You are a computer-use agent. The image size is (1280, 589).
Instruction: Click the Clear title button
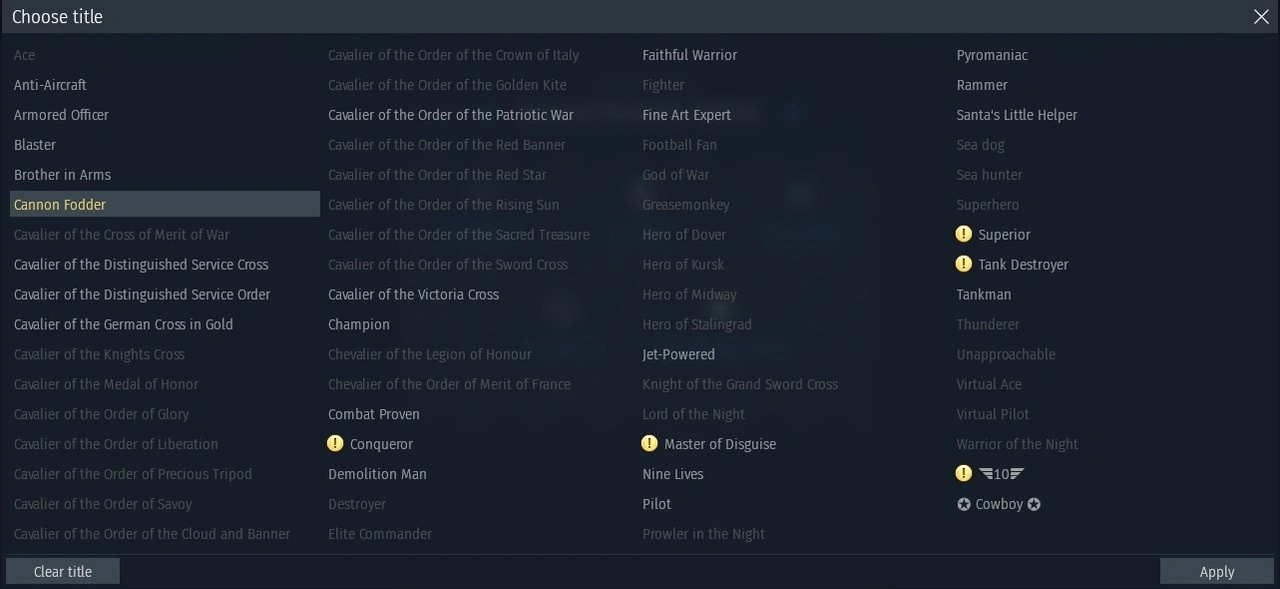pyautogui.click(x=63, y=572)
